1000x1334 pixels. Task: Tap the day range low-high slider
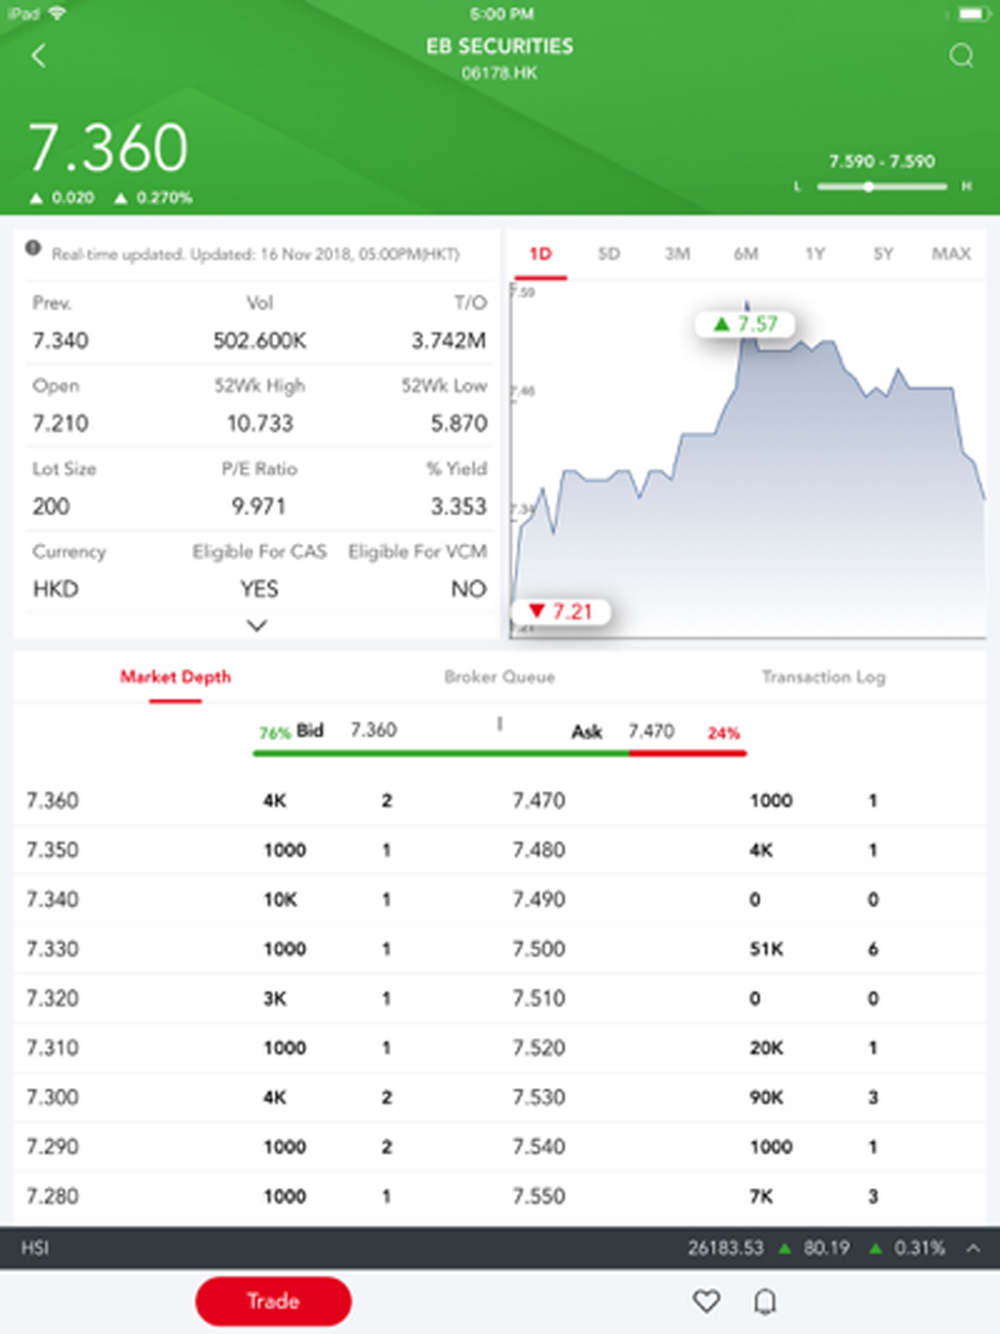pos(881,187)
